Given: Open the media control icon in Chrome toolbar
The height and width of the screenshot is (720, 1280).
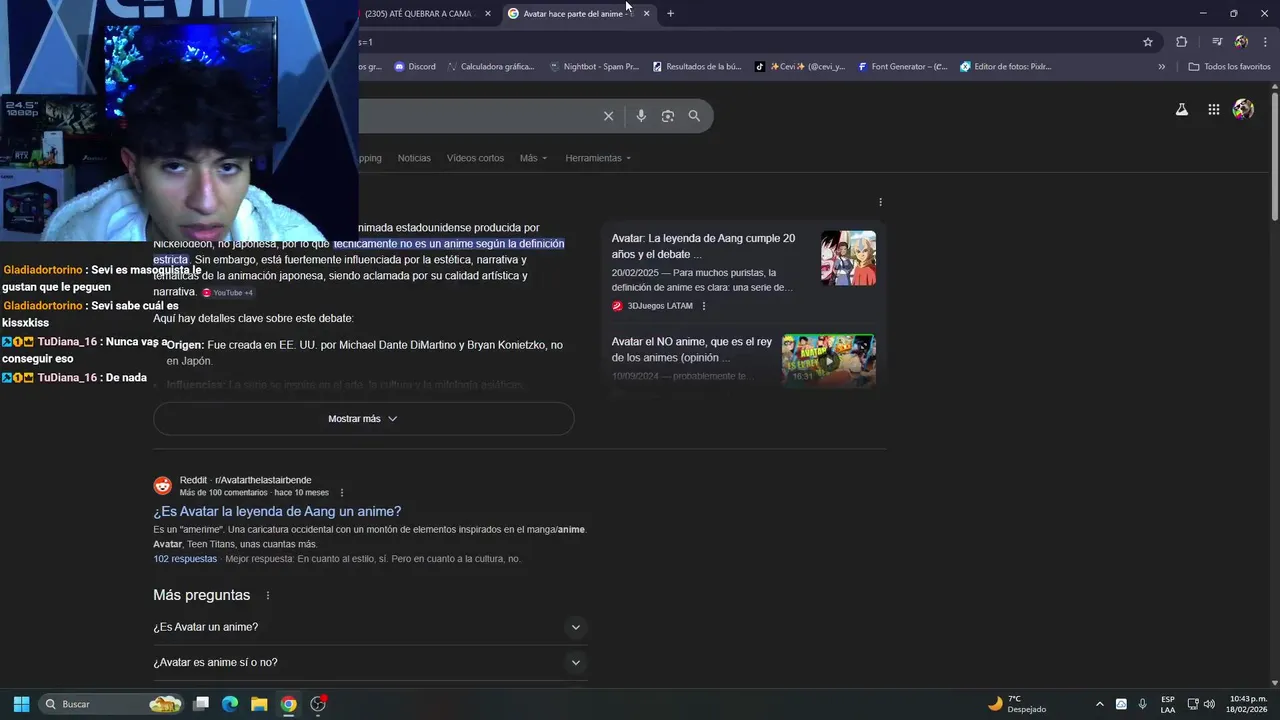Looking at the screenshot, I should (x=1217, y=42).
